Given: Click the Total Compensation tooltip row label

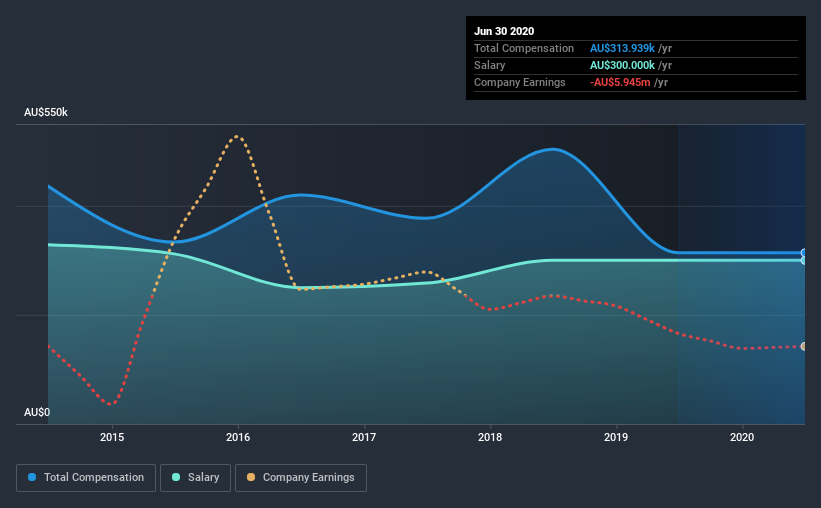Looking at the screenshot, I should (x=524, y=48).
